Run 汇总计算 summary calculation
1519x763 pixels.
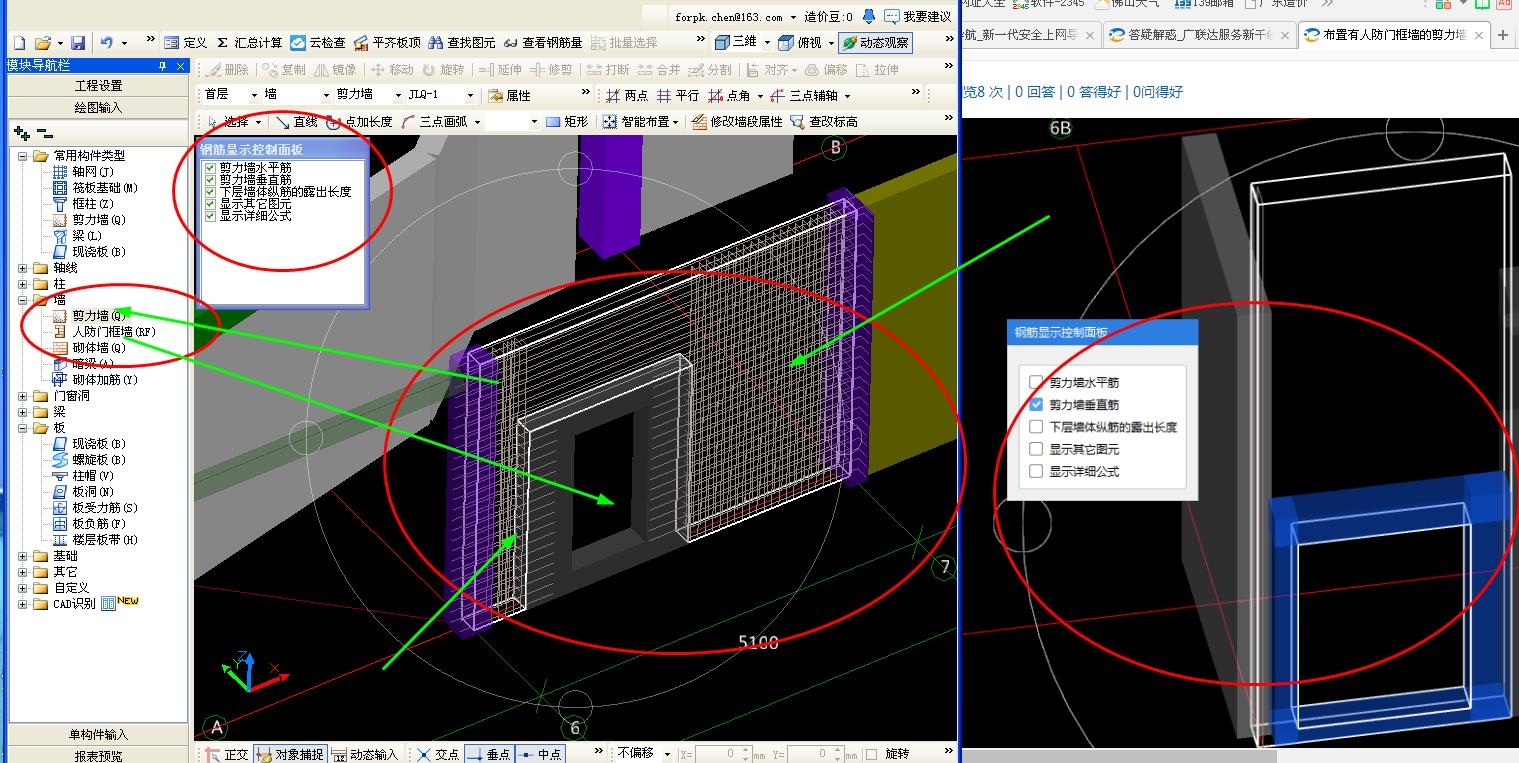250,43
